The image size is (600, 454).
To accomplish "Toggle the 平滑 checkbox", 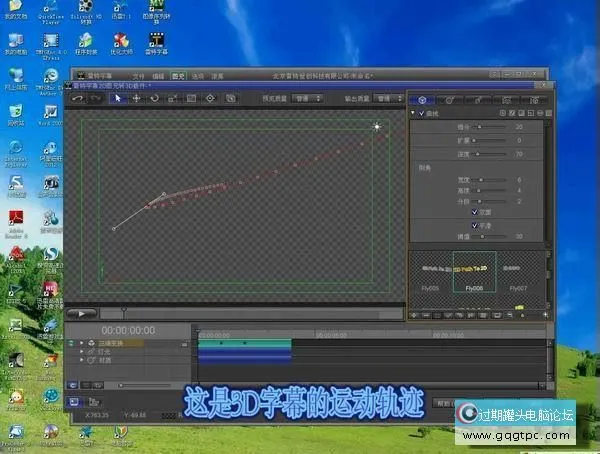I will pyautogui.click(x=475, y=225).
